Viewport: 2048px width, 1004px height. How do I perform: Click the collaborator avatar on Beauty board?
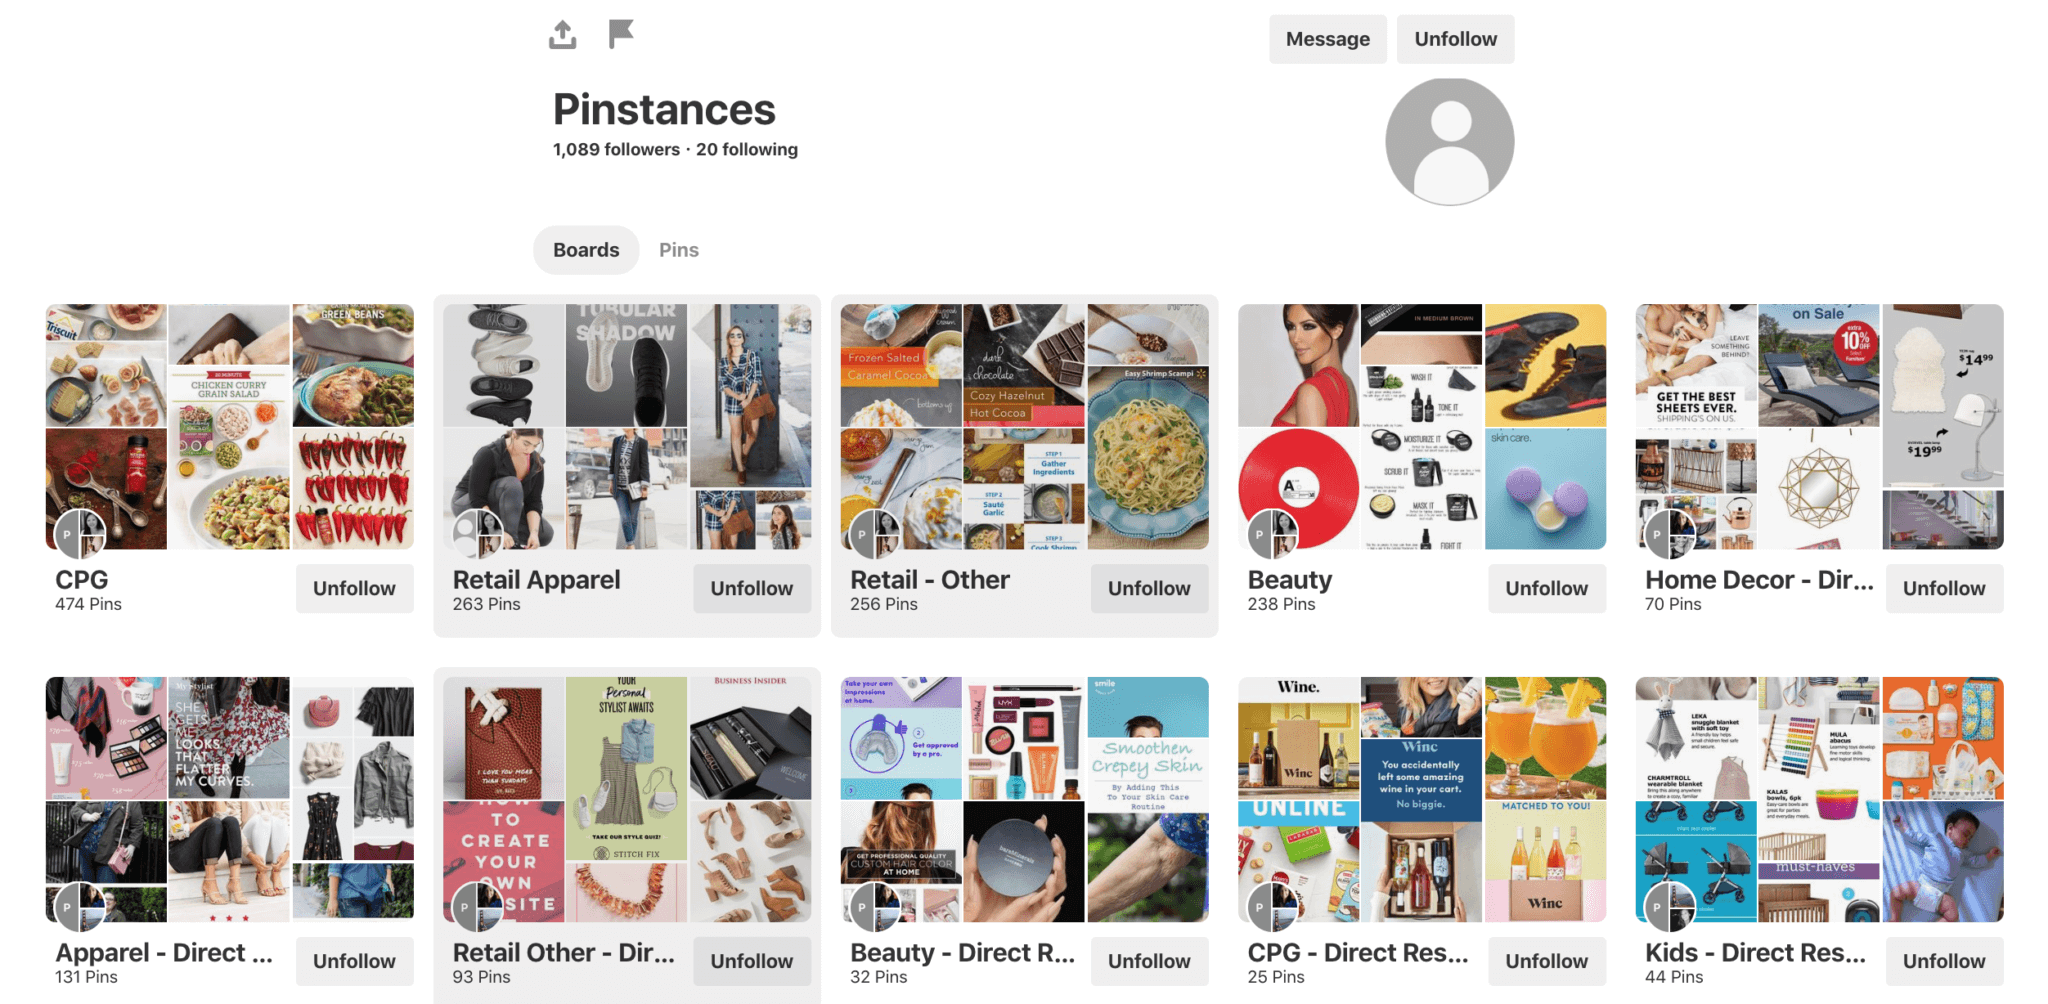coord(1272,534)
